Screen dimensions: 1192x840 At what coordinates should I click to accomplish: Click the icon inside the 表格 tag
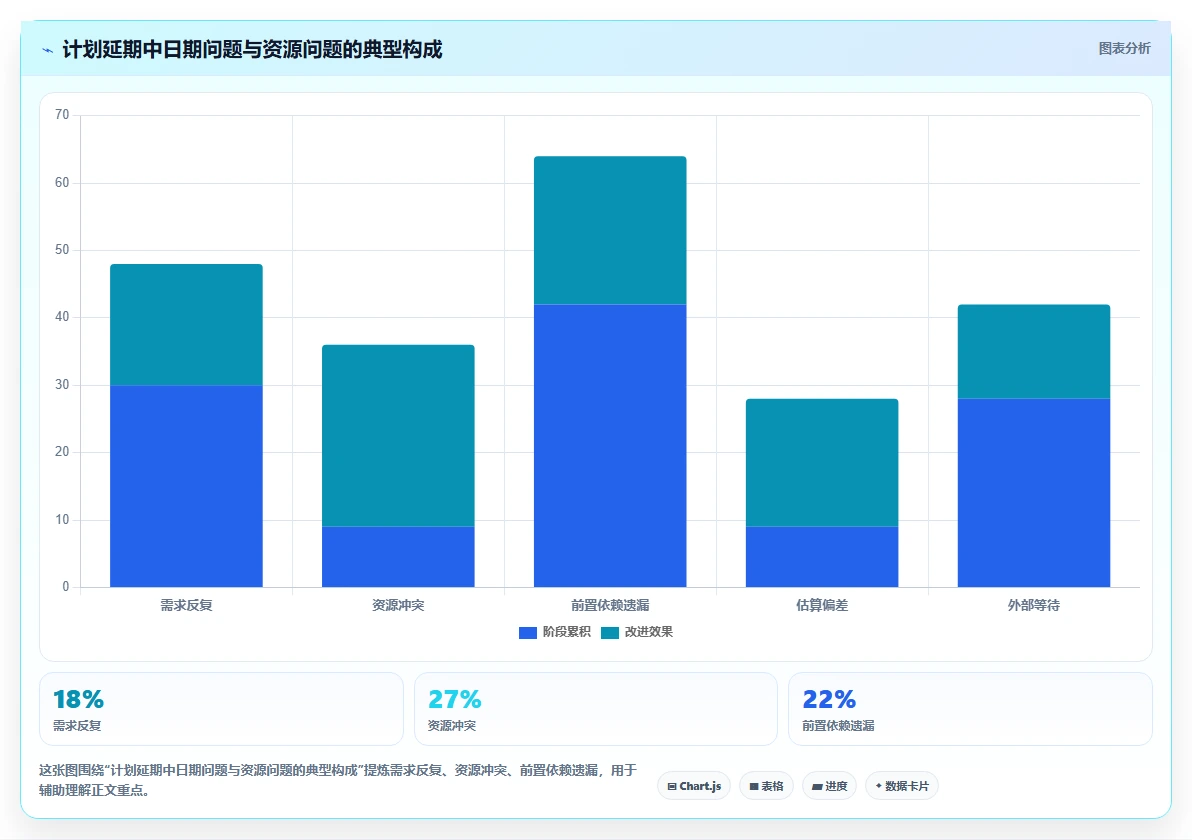[754, 787]
